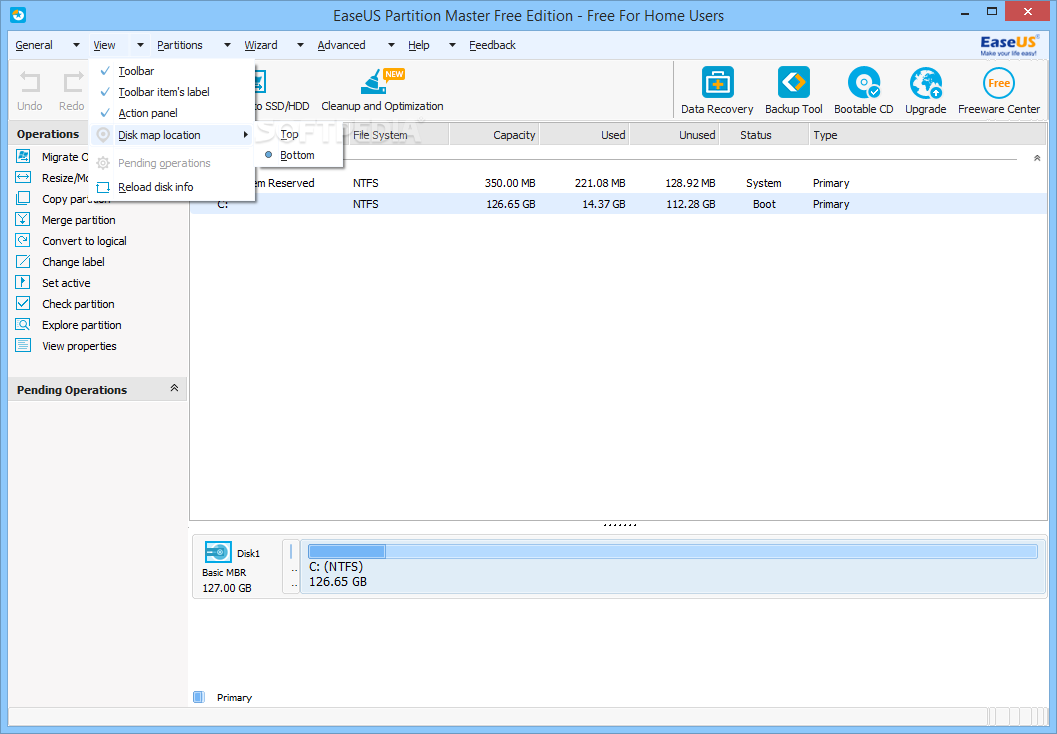Click Change label operation

[73, 262]
